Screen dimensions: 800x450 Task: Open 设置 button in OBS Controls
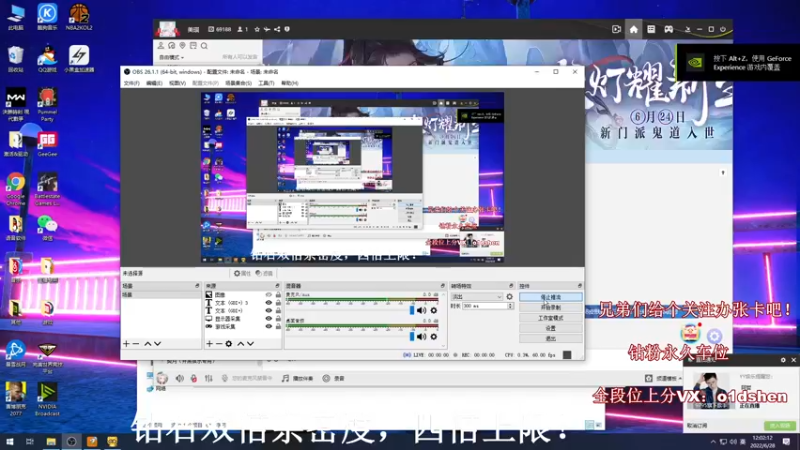coord(551,328)
